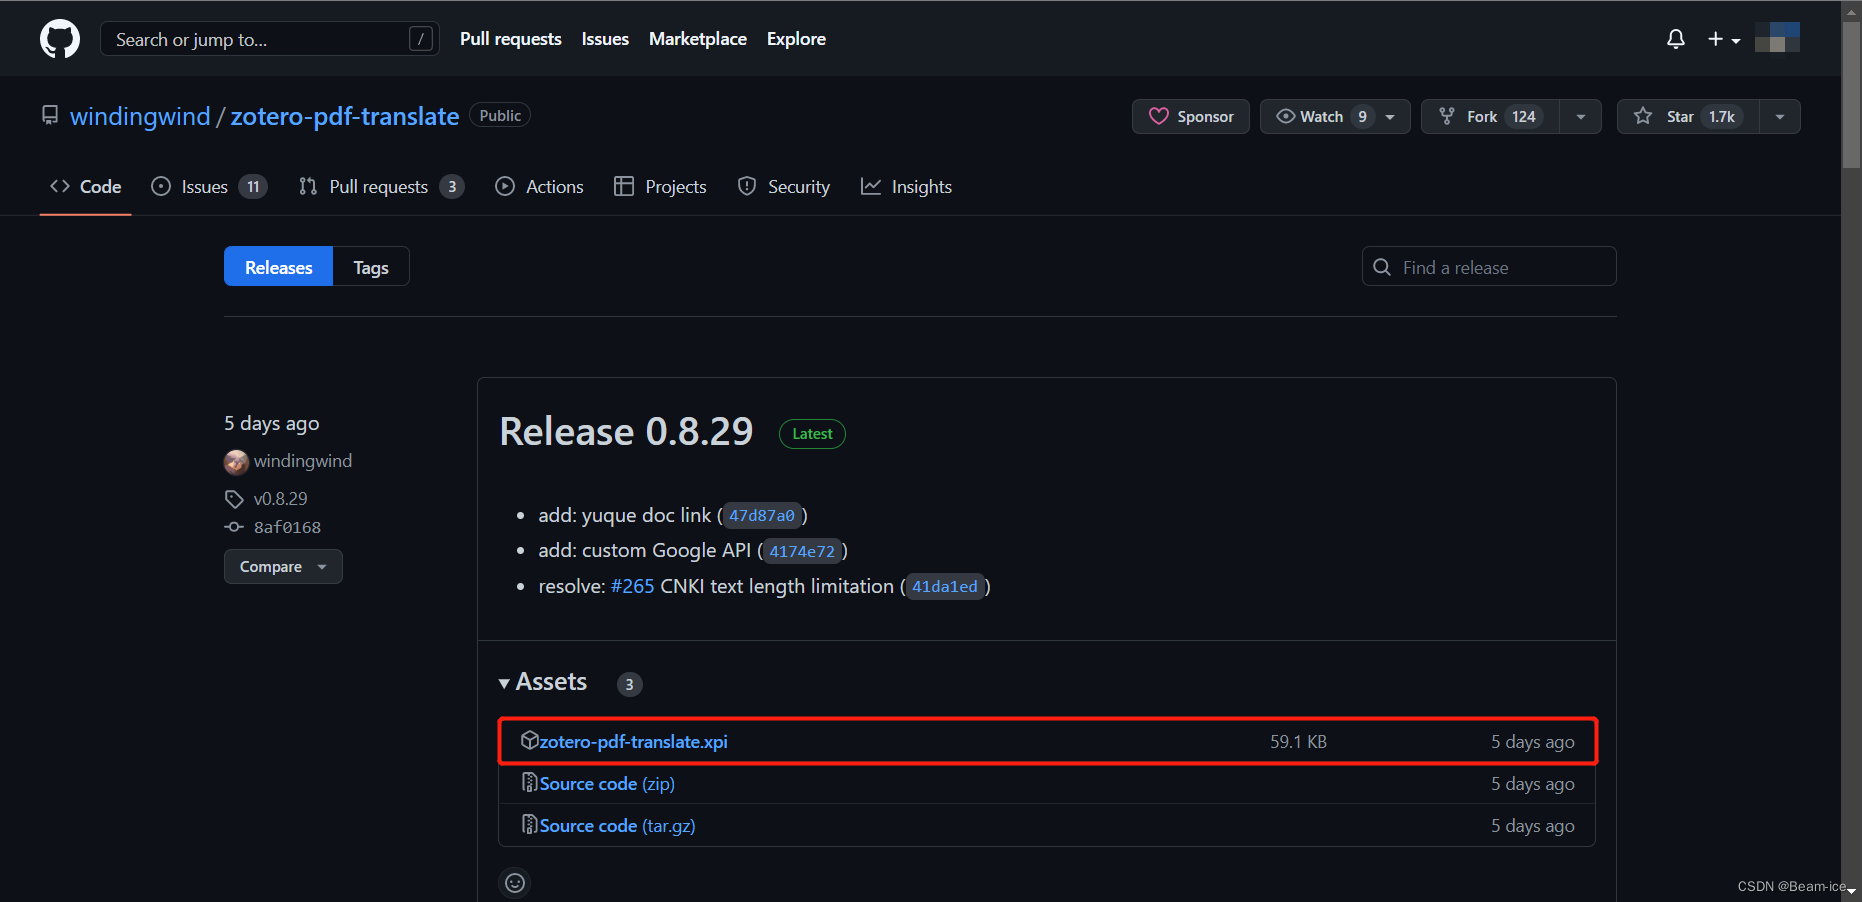Switch to the Actions tab

point(539,187)
